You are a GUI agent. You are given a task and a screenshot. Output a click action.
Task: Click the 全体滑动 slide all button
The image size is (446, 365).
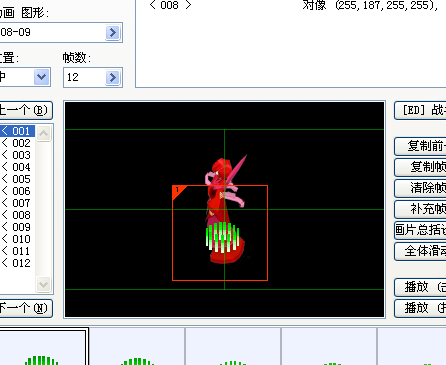420,251
